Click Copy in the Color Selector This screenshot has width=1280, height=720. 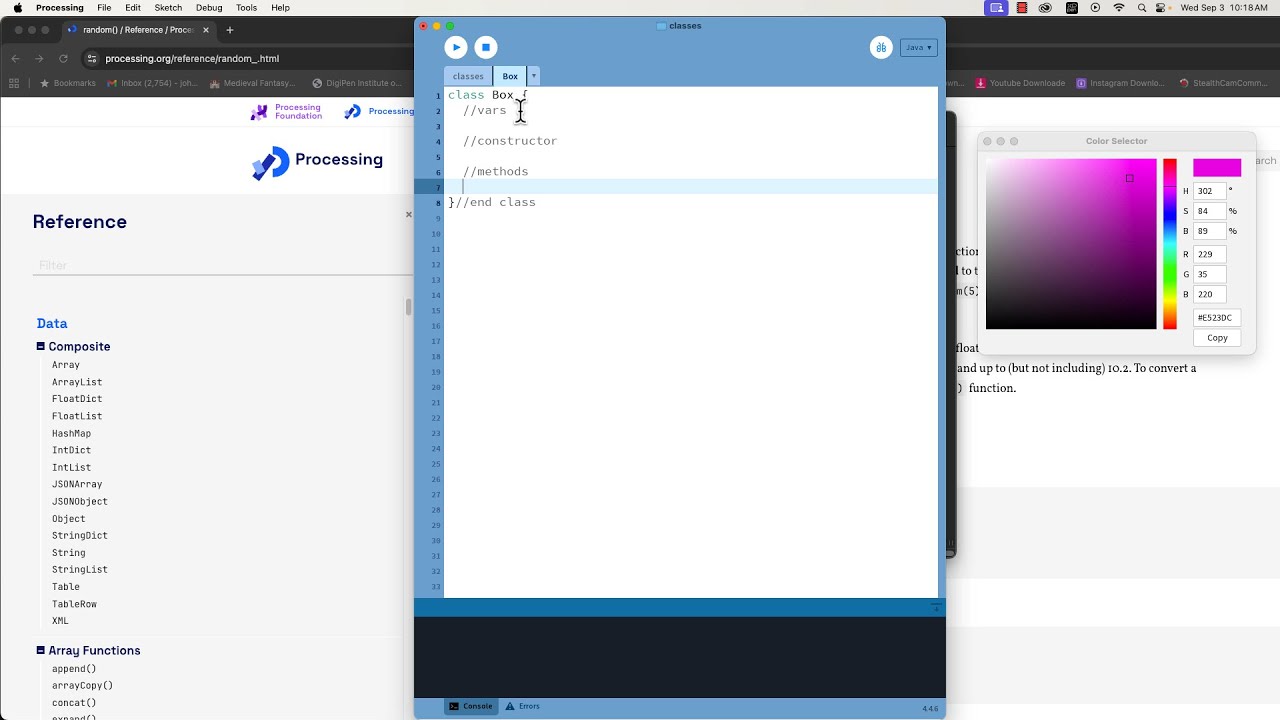(x=1217, y=338)
